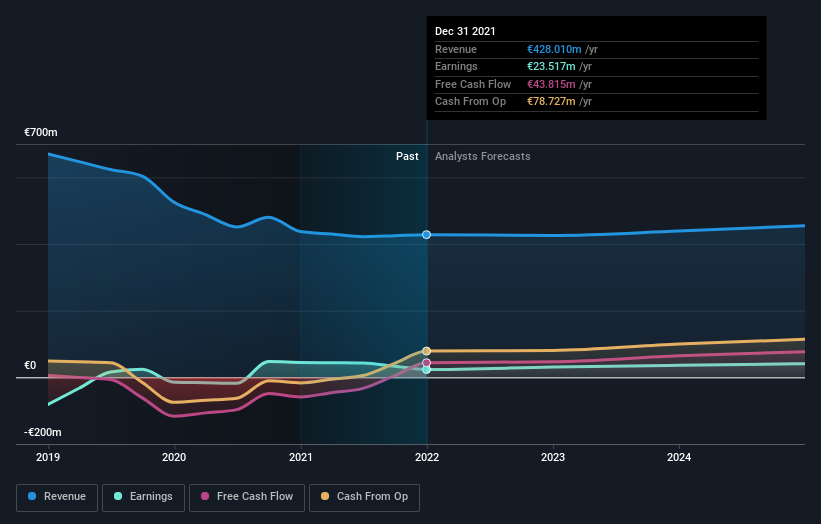Click the Cash From Op tooltip row label

click(x=470, y=102)
